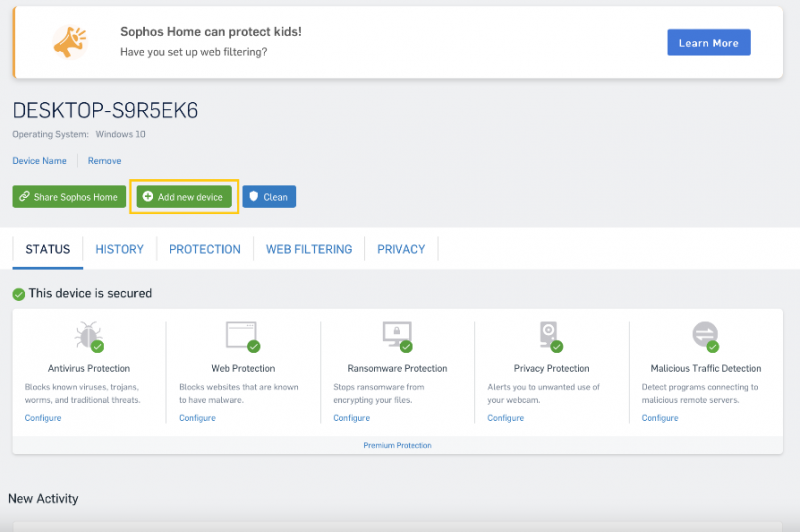800x532 pixels.
Task: Open the Device Name link
Action: (39, 161)
